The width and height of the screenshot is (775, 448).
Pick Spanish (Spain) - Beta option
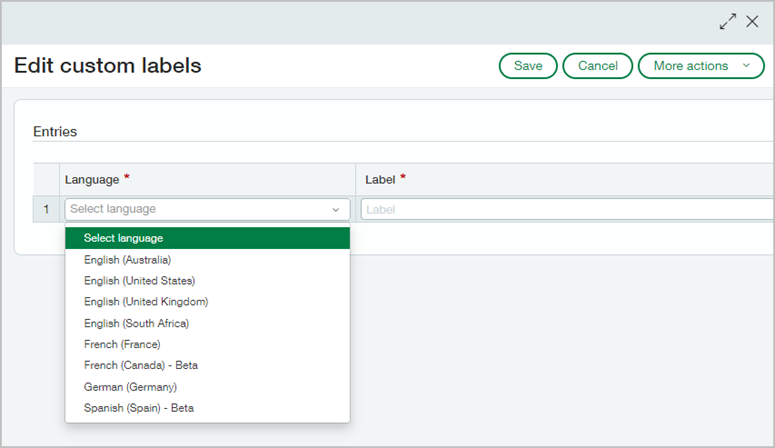[x=139, y=408]
